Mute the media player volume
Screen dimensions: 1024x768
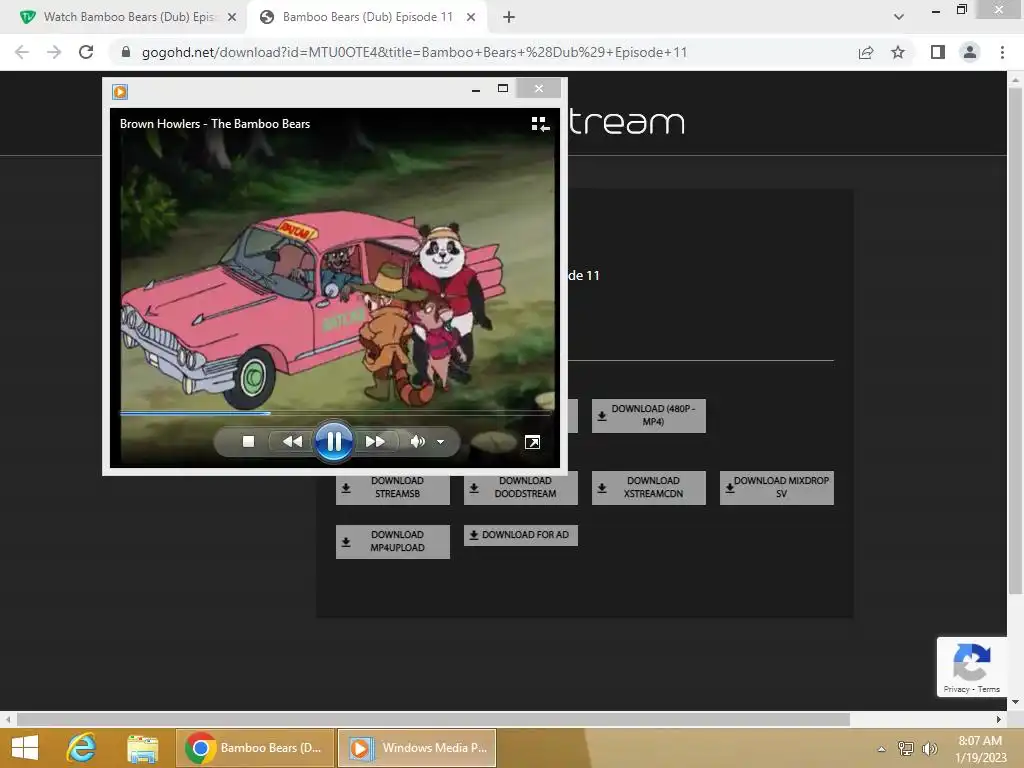(x=417, y=442)
